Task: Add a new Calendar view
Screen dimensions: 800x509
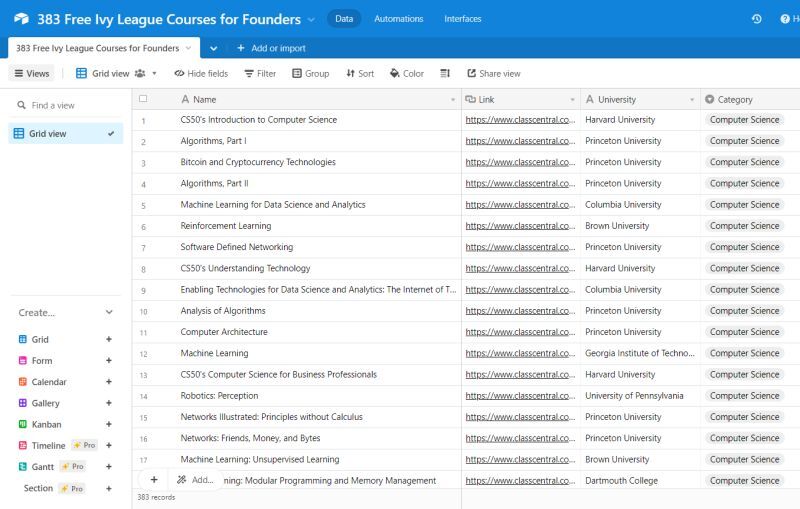Action: click(109, 382)
